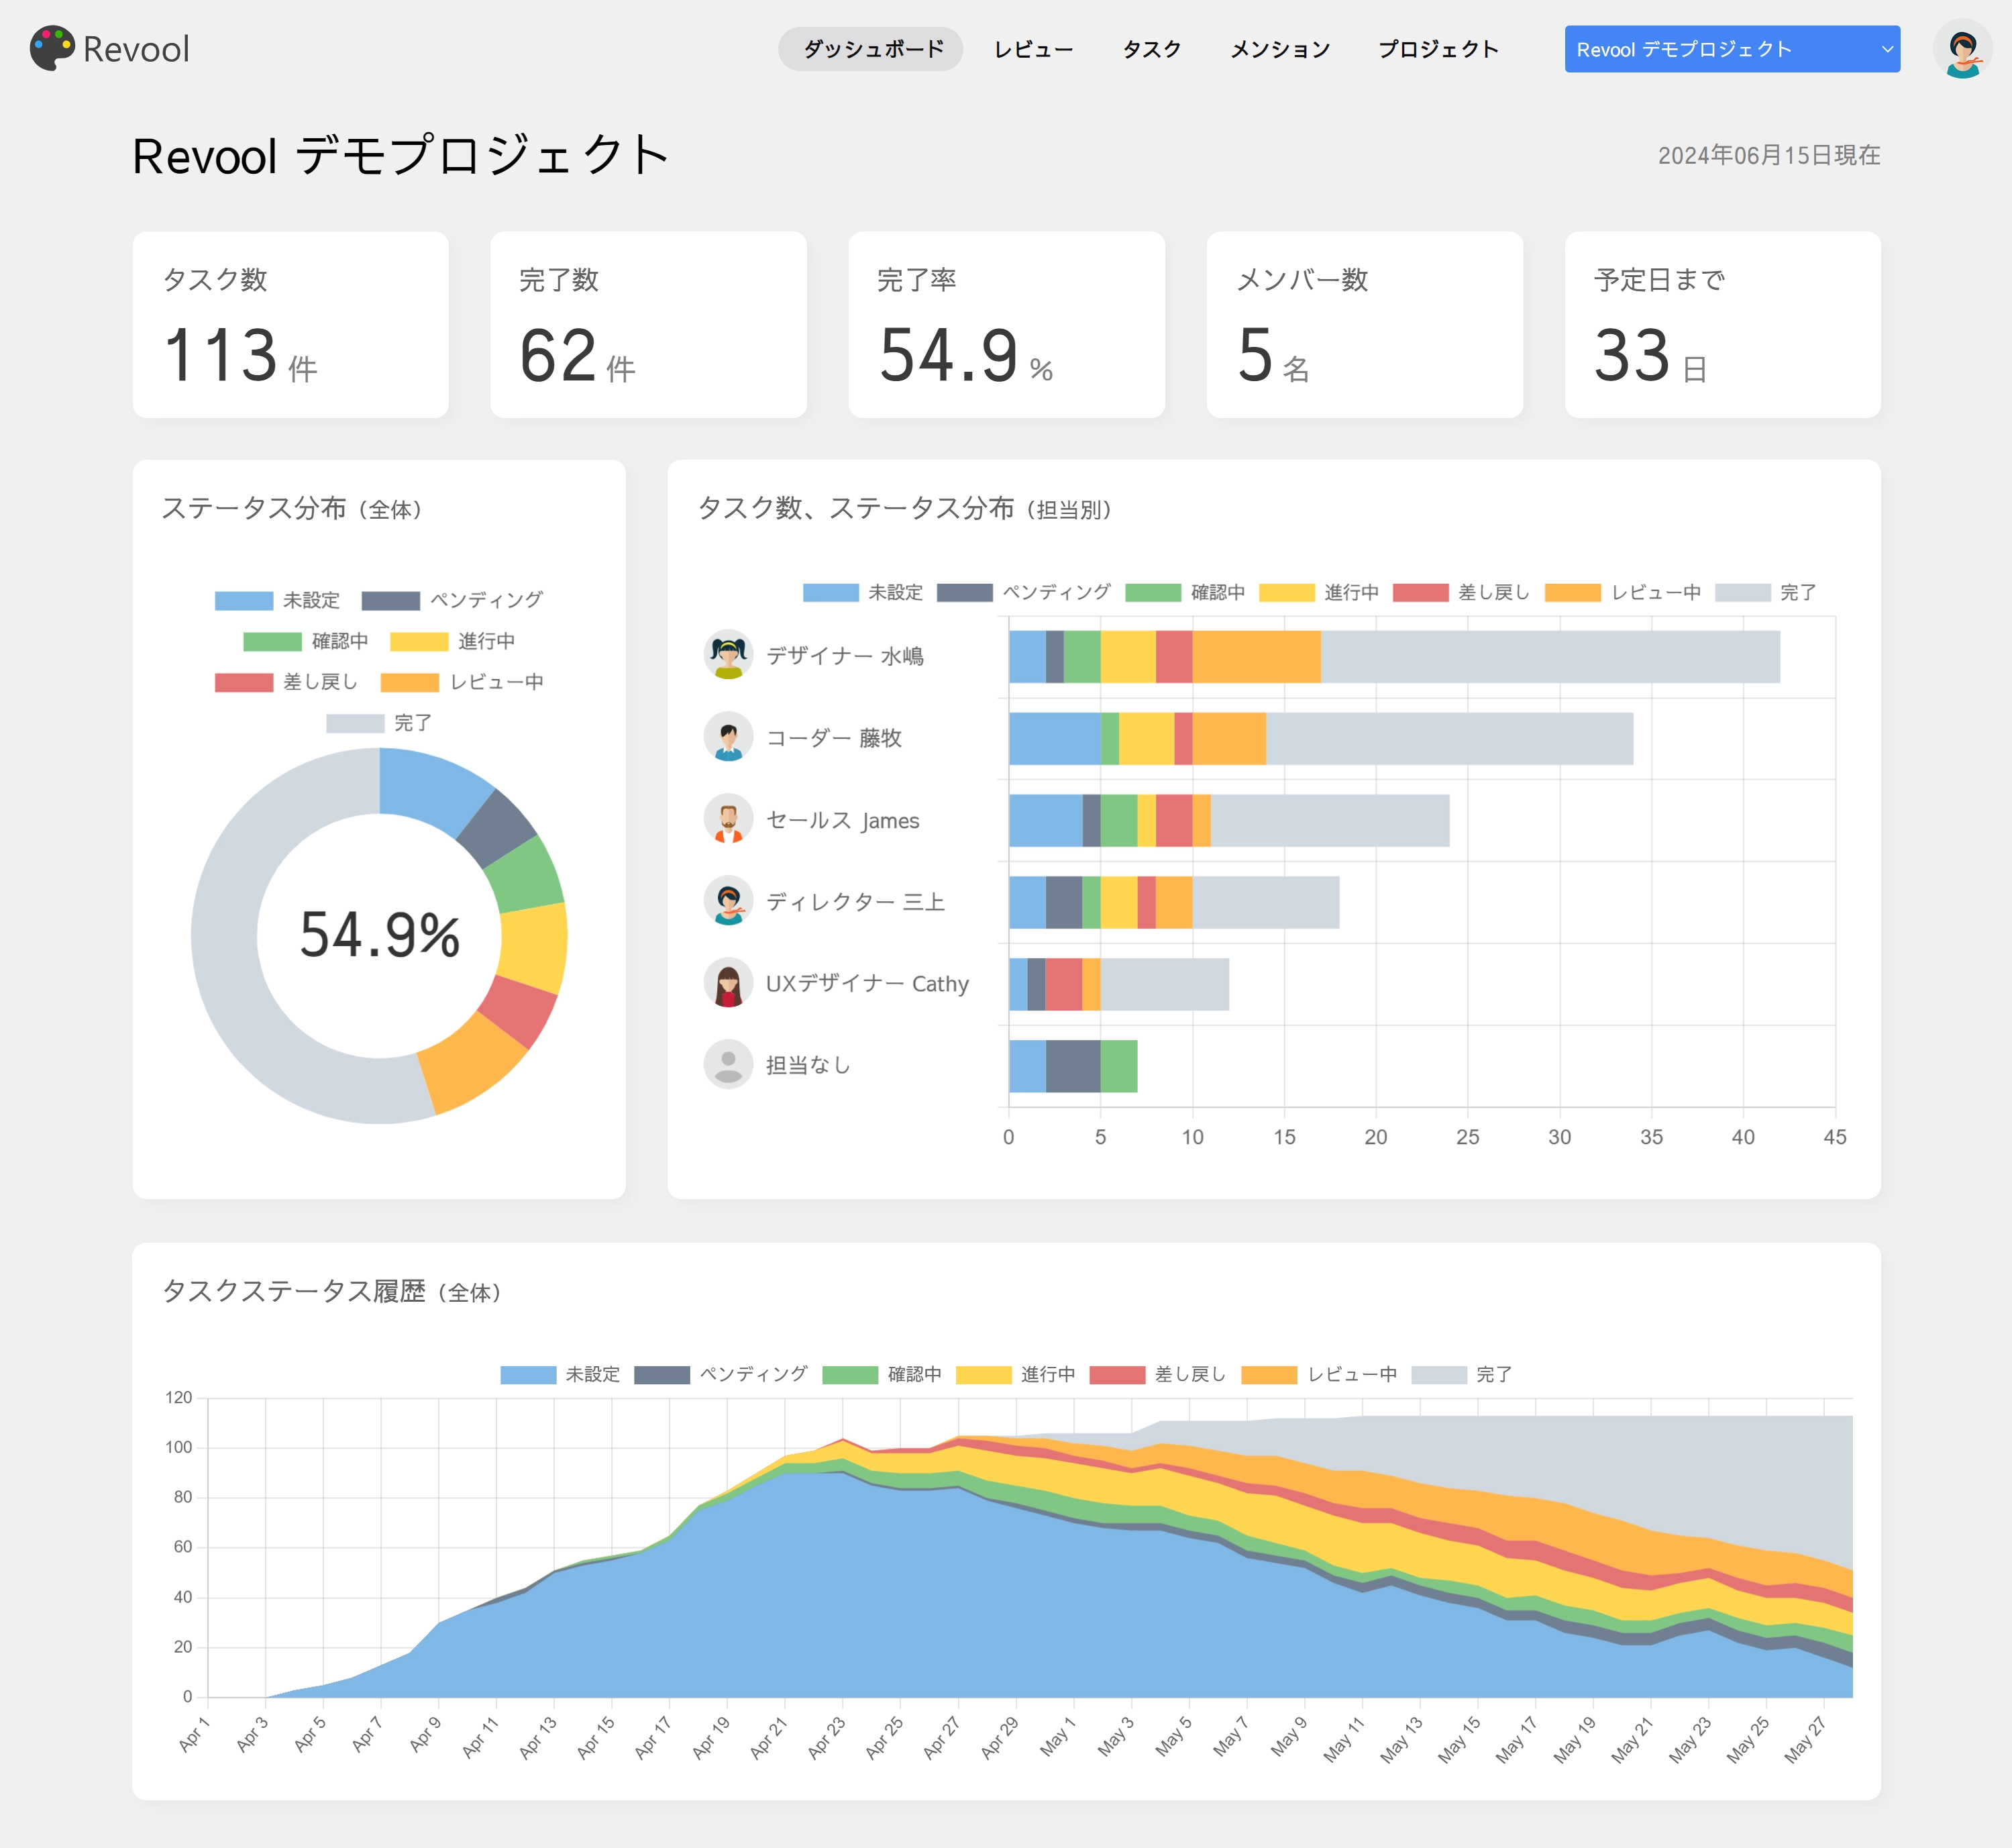Click the 担当なし placeholder avatar
This screenshot has width=2012, height=1848.
coord(728,1065)
